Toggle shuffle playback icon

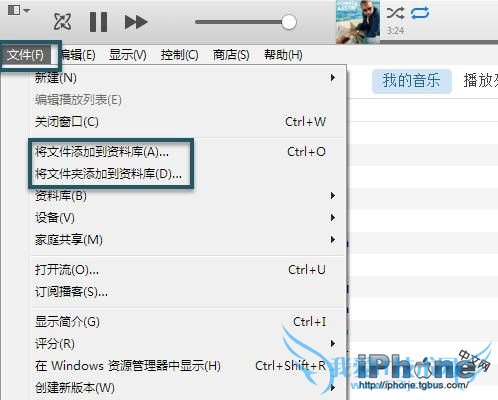(x=395, y=13)
